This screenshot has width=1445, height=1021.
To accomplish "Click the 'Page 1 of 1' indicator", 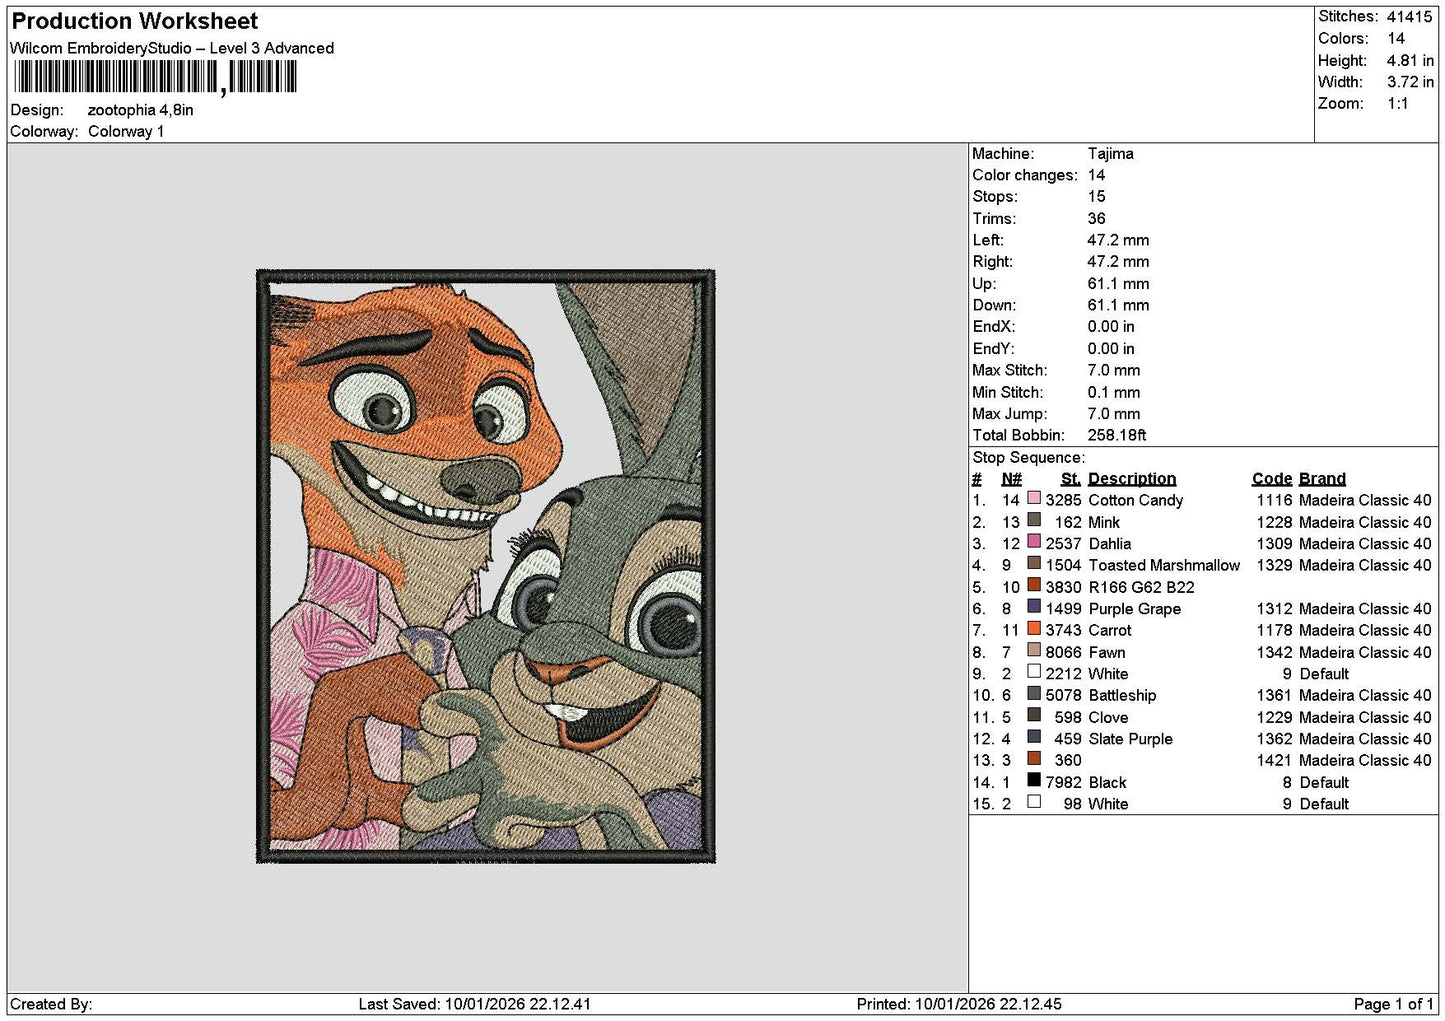I will (1394, 1004).
